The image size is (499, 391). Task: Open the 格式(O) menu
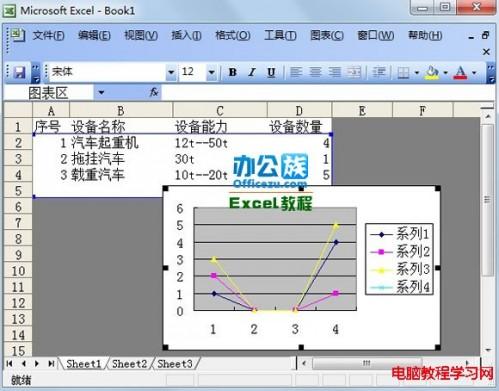click(233, 35)
